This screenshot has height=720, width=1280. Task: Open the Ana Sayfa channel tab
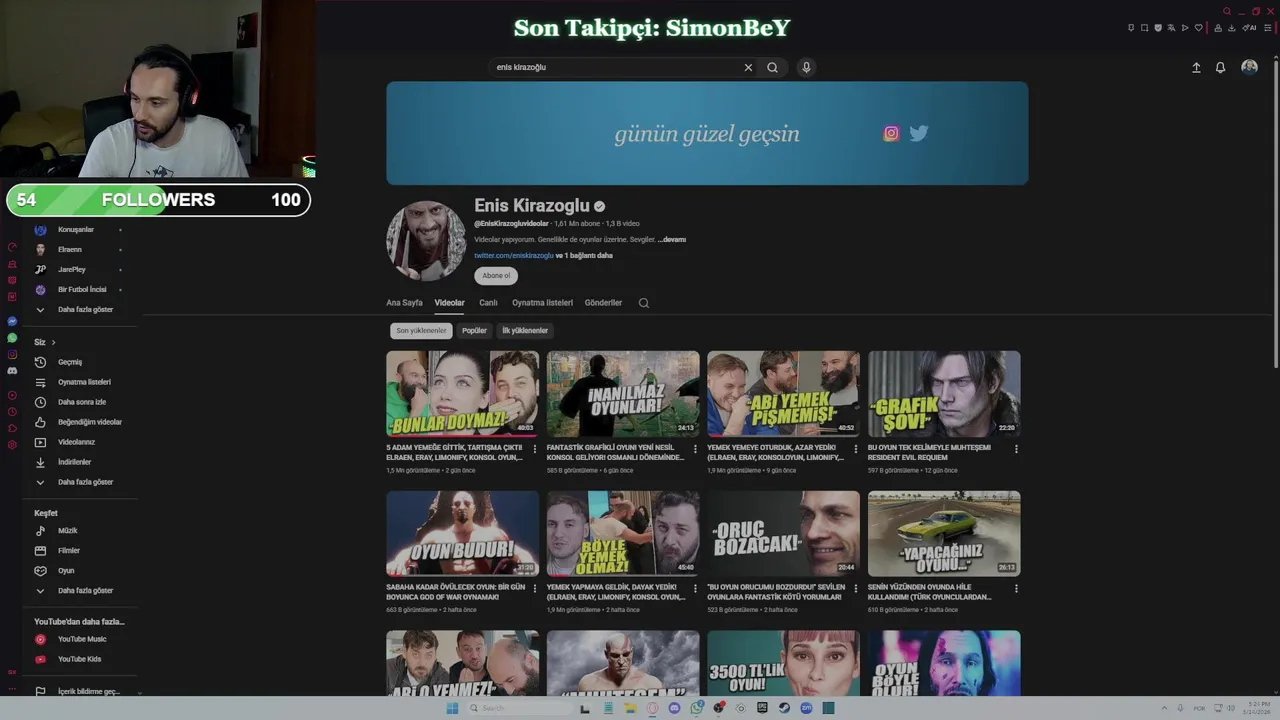404,303
